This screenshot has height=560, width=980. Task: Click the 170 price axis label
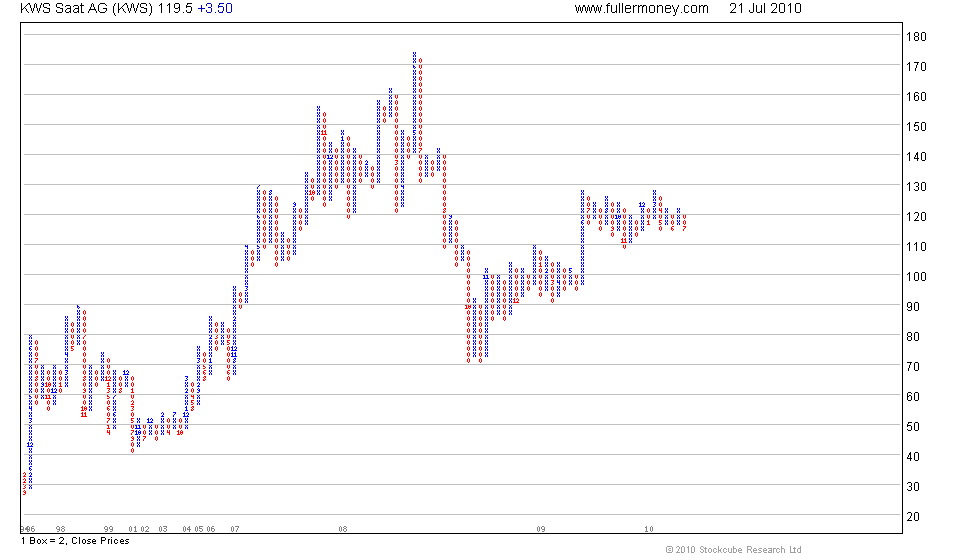916,67
